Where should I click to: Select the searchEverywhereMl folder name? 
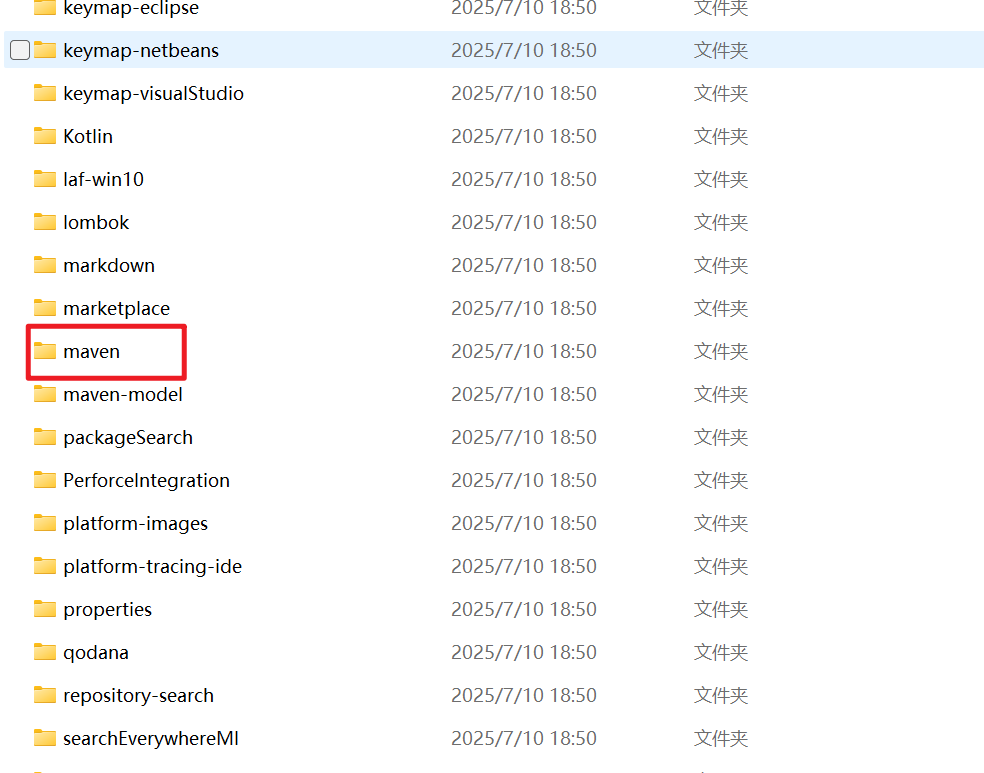[151, 739]
